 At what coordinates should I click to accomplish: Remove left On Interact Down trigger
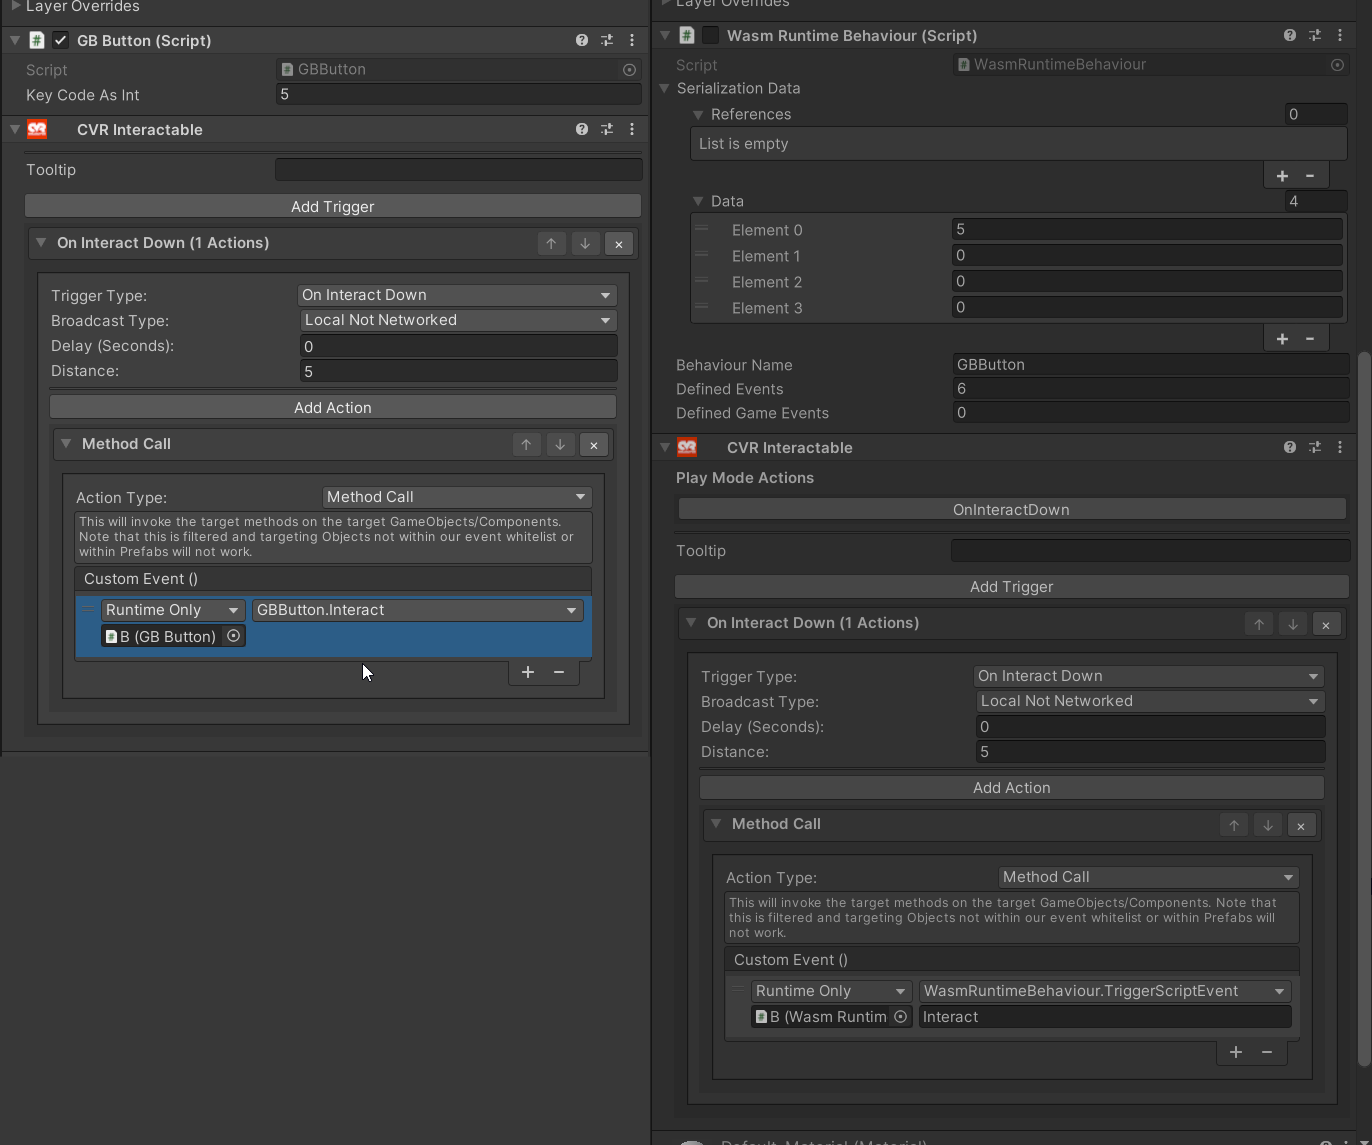pyautogui.click(x=619, y=244)
